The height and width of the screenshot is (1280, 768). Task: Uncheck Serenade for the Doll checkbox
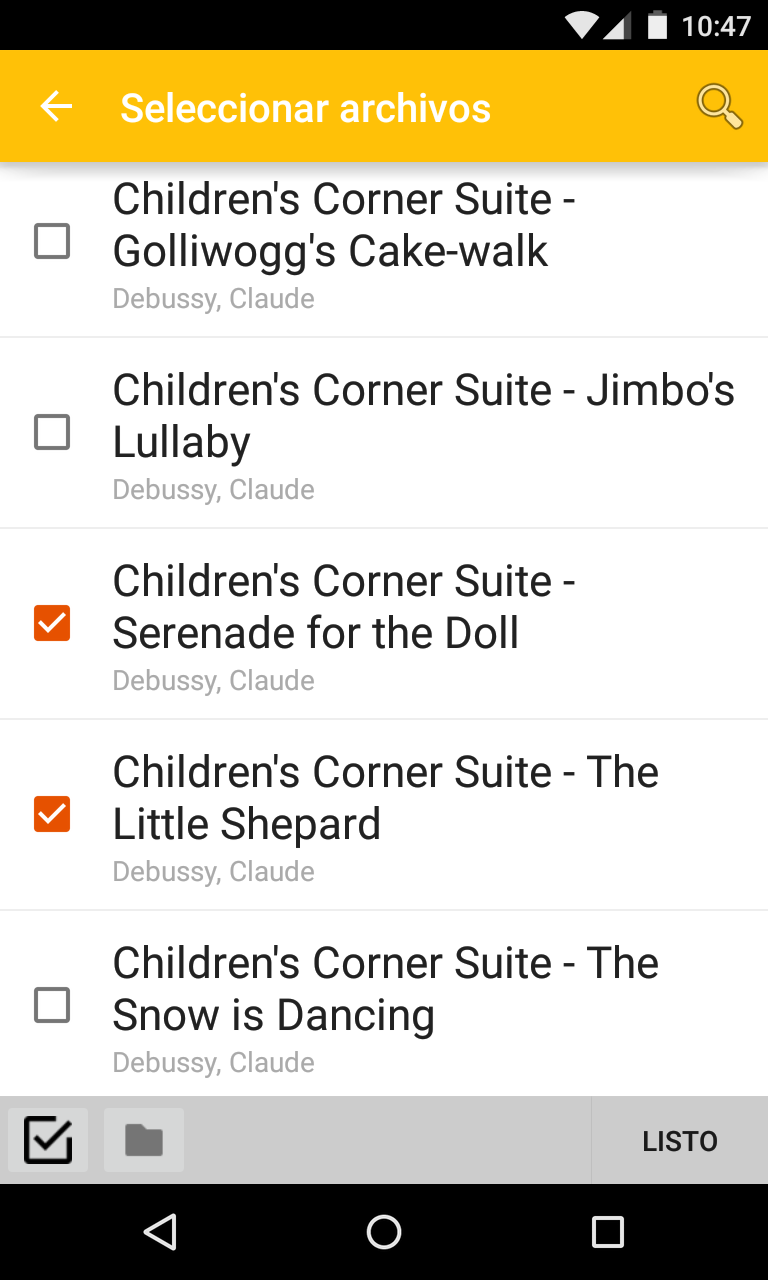point(52,623)
